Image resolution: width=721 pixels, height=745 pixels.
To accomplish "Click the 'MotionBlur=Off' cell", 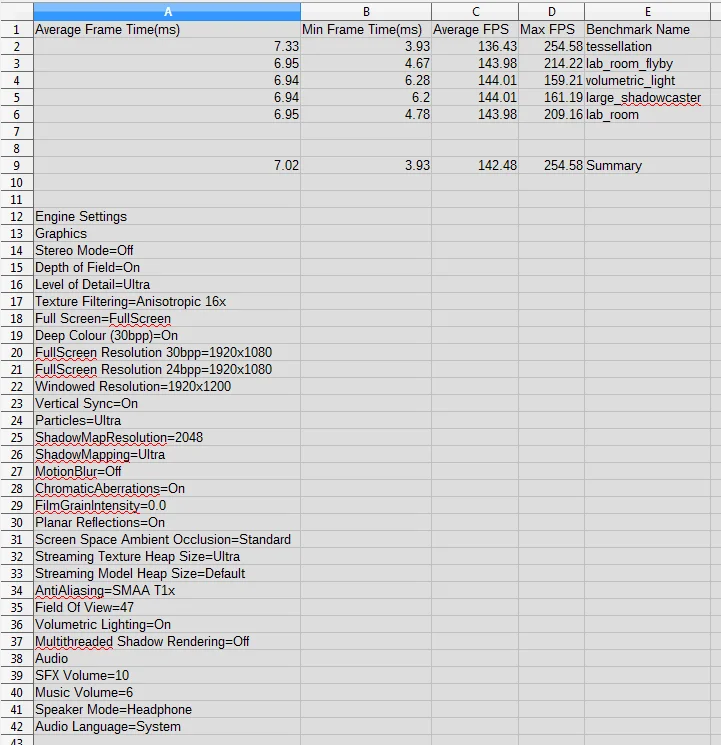I will point(167,471).
